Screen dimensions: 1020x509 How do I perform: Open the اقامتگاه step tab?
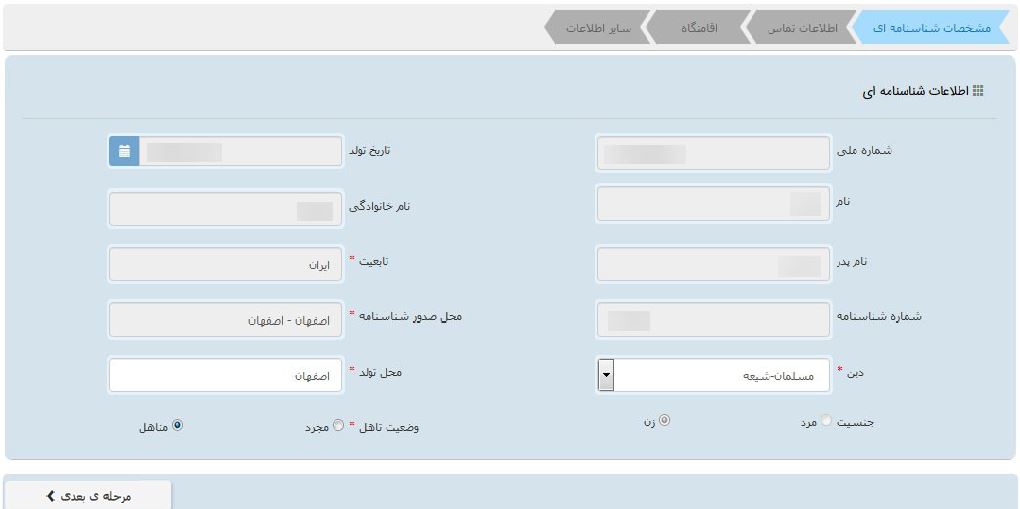tap(699, 28)
